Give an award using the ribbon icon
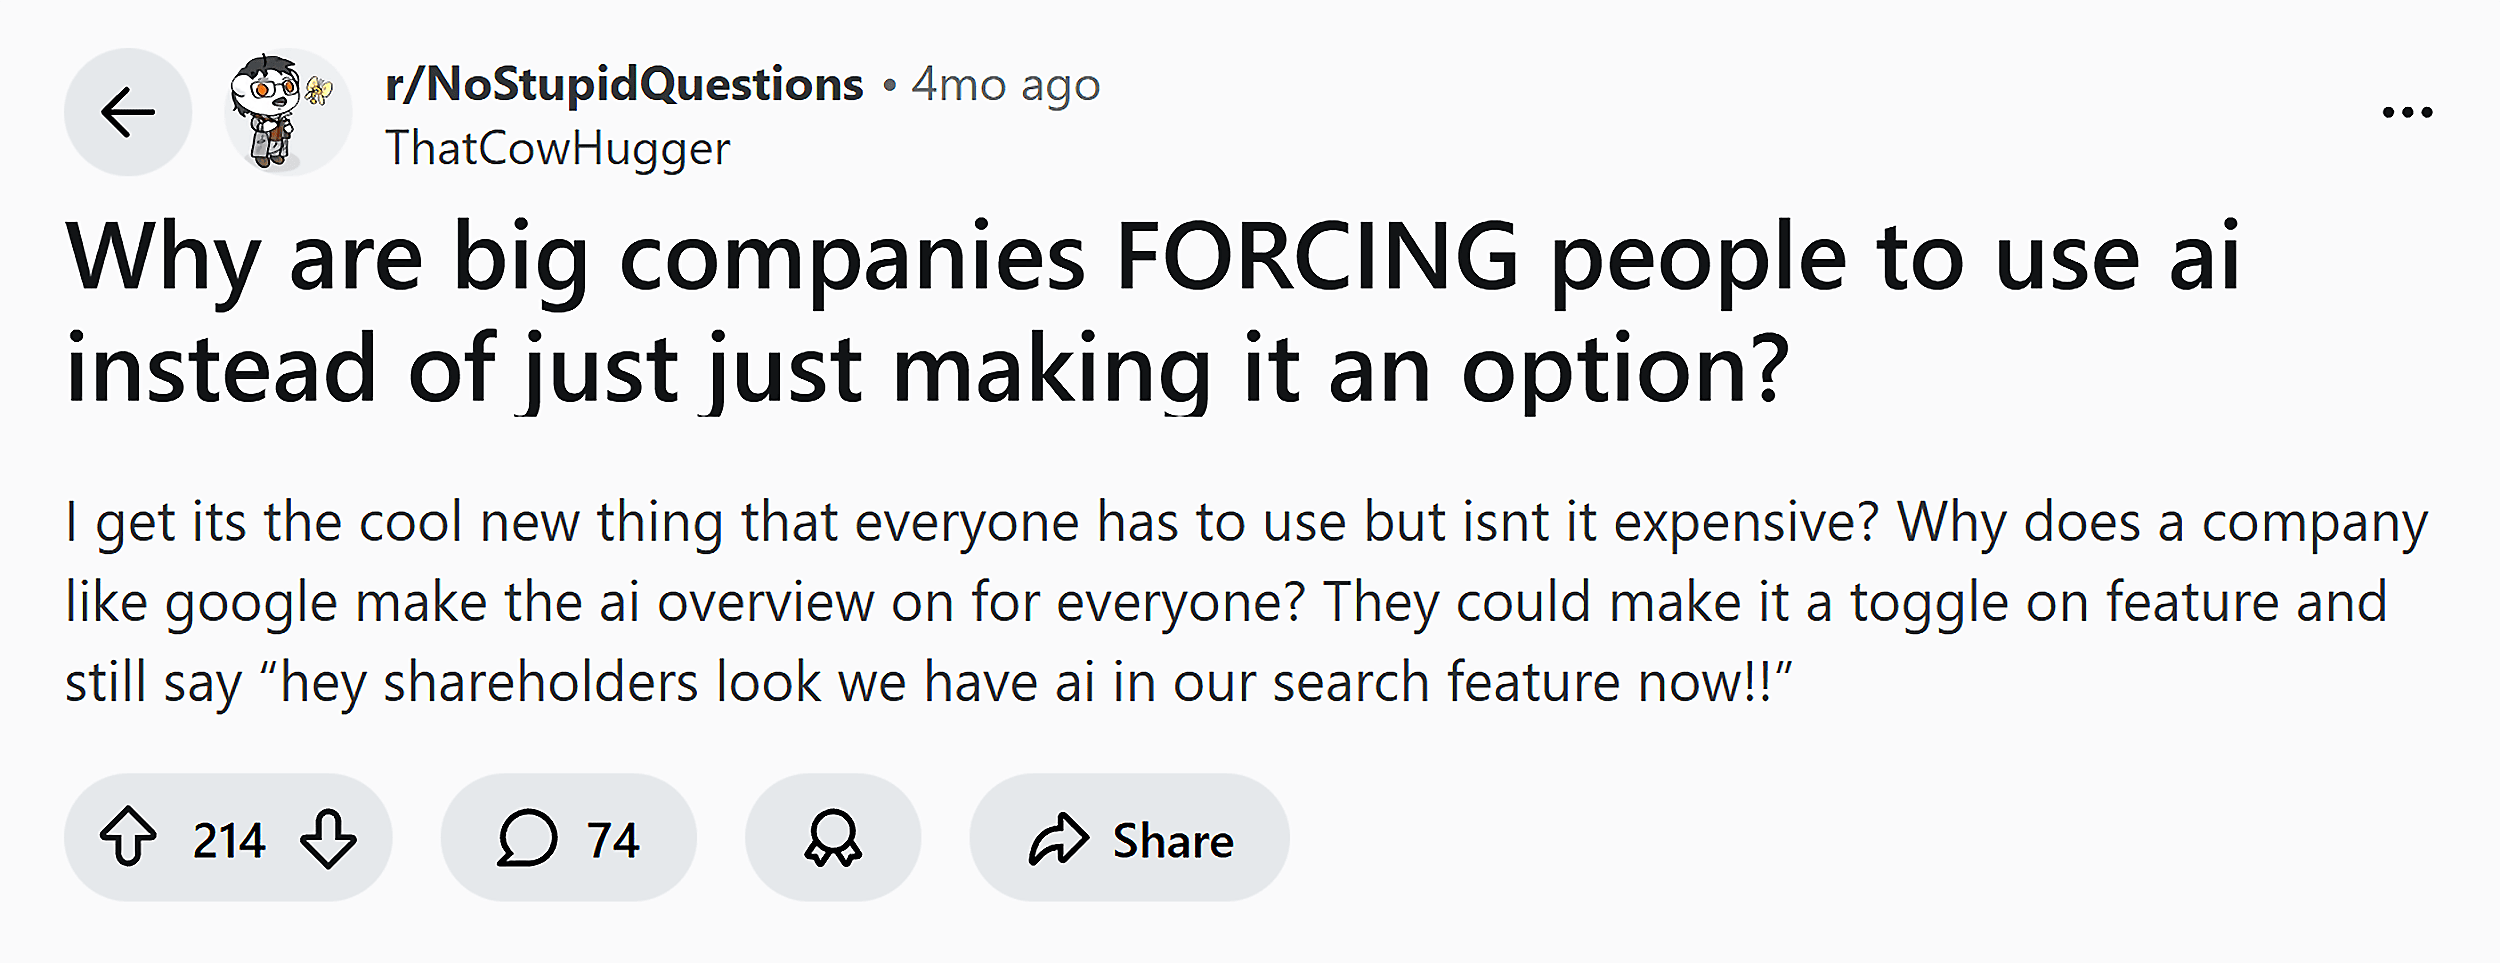2500x963 pixels. (x=835, y=840)
